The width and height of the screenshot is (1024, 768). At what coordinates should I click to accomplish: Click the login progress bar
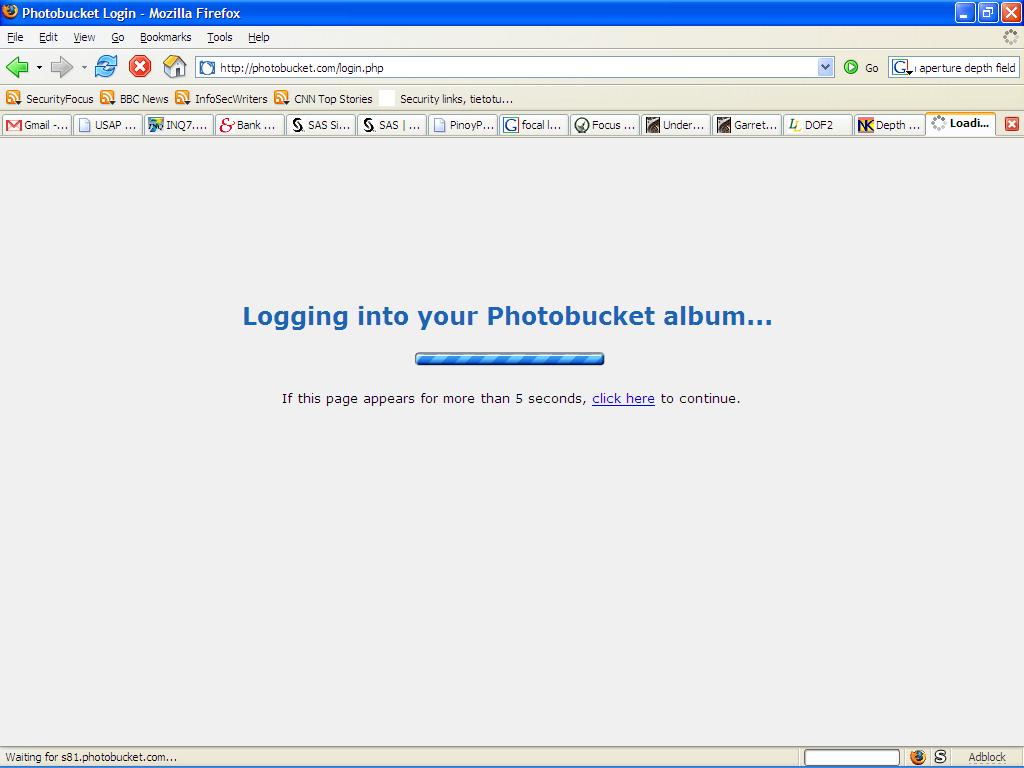(x=509, y=359)
